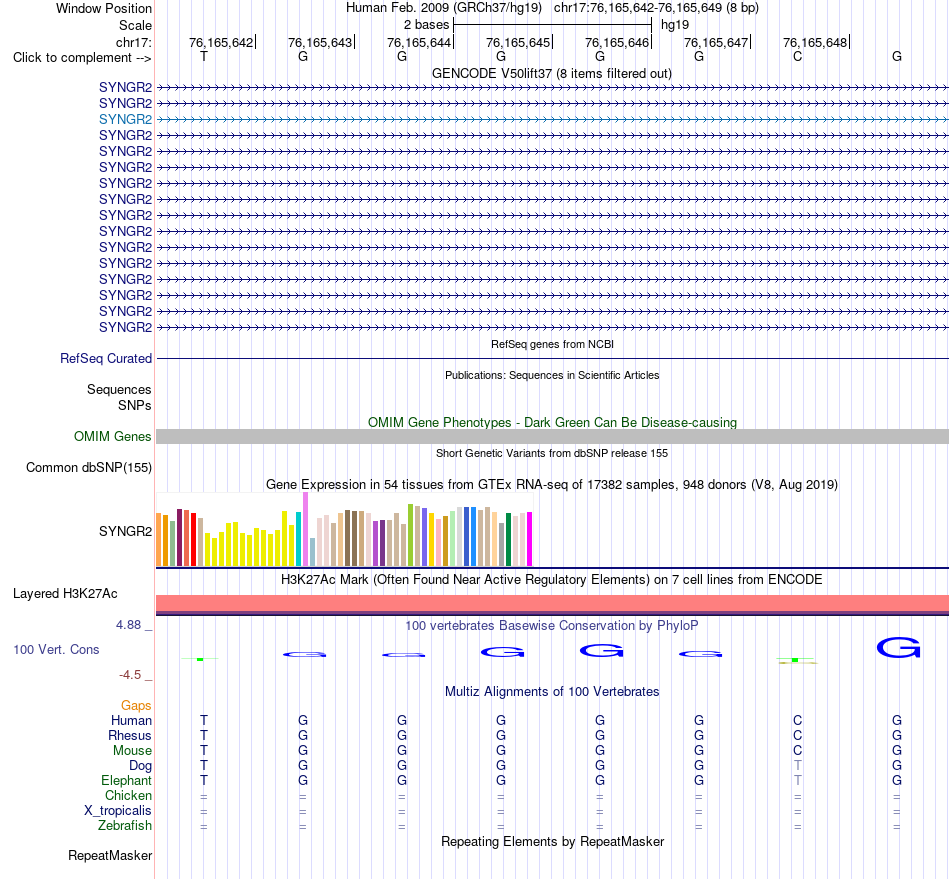
Task: Select the Dog alignment row label
Action: coord(140,766)
